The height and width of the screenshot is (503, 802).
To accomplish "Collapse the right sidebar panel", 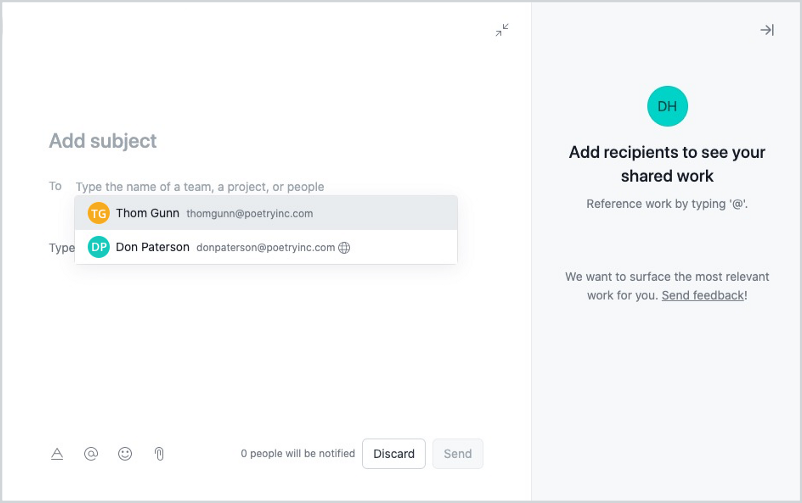I will pos(767,30).
